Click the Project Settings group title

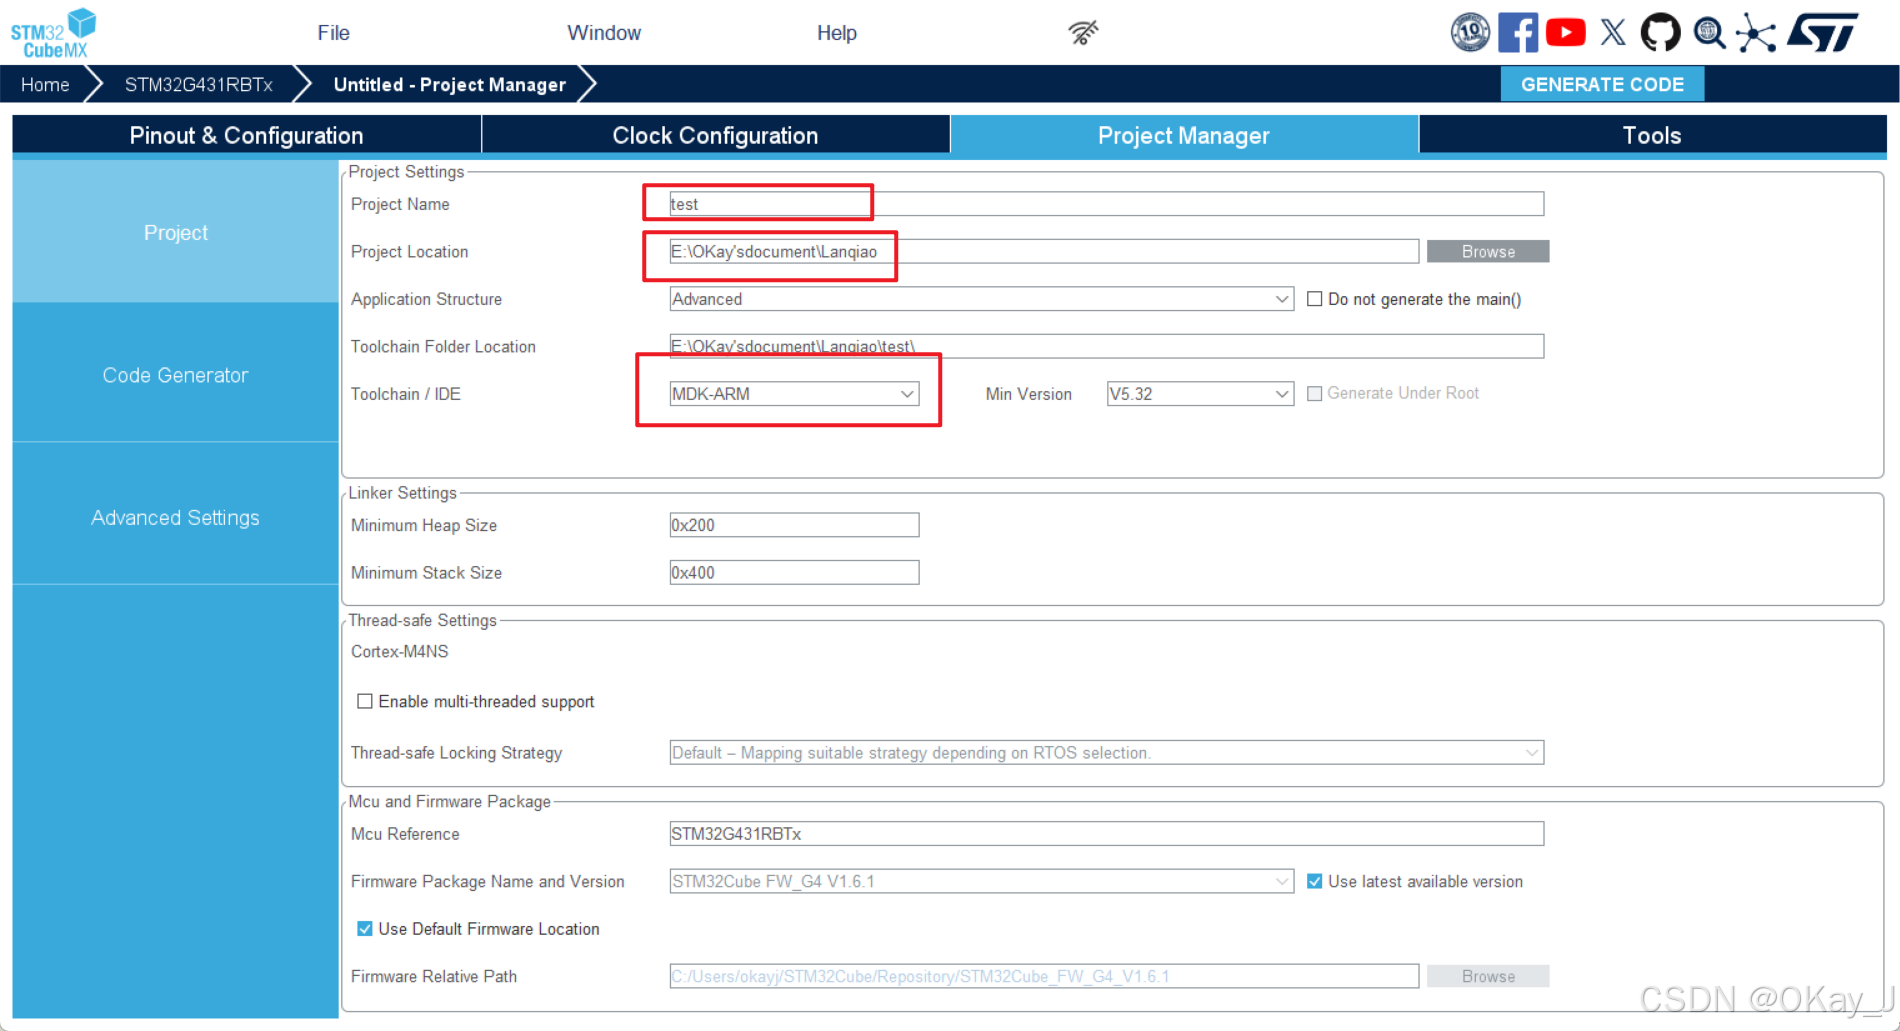pyautogui.click(x=406, y=172)
